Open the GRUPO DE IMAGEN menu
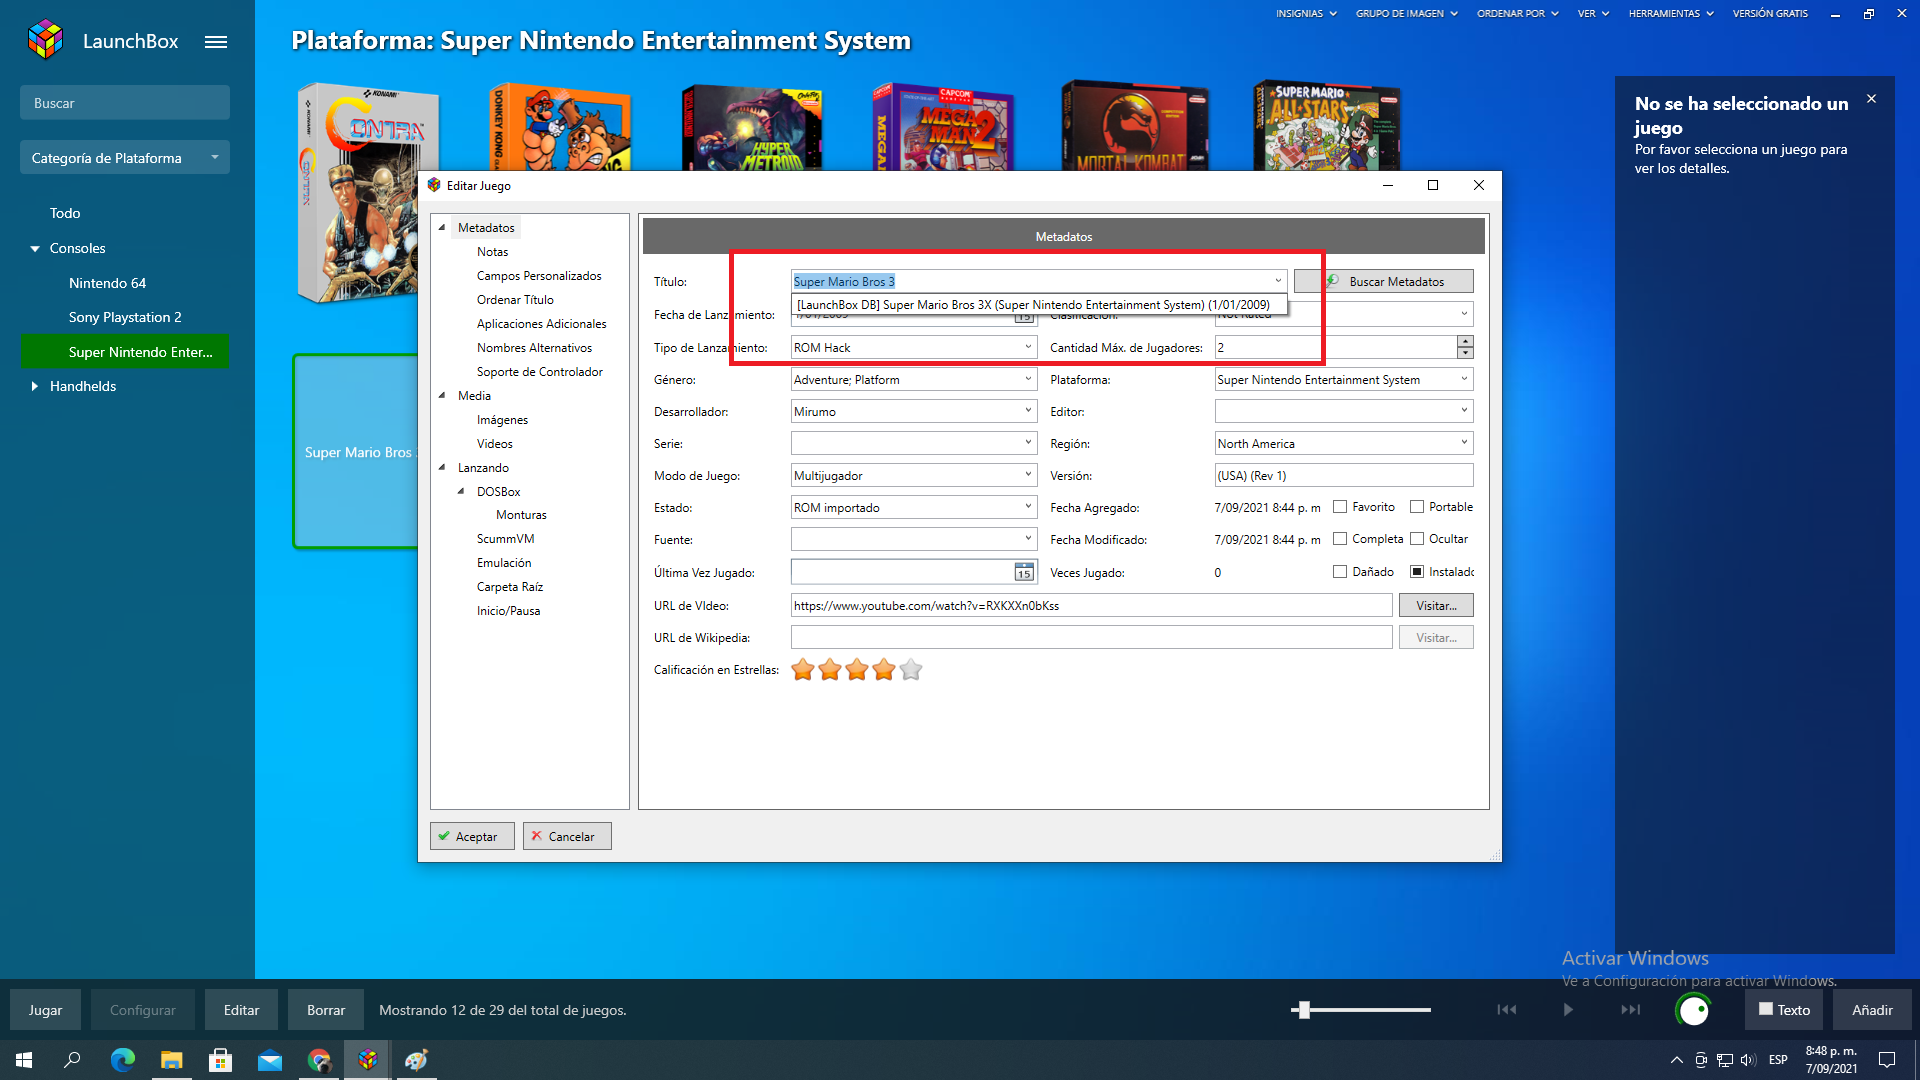Viewport: 1920px width, 1080px height. [x=1407, y=14]
